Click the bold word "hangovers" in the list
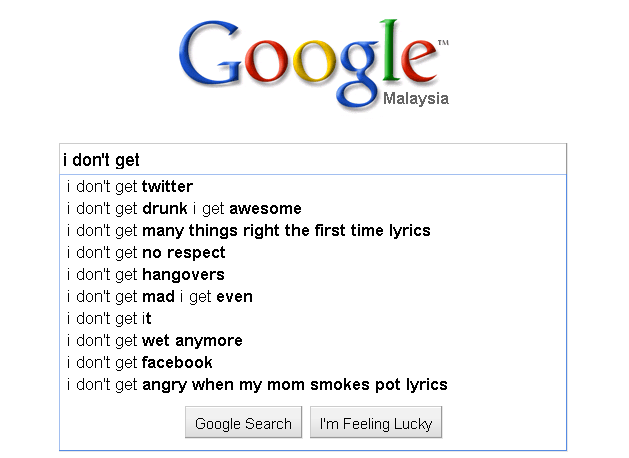The image size is (629, 458). click(183, 275)
